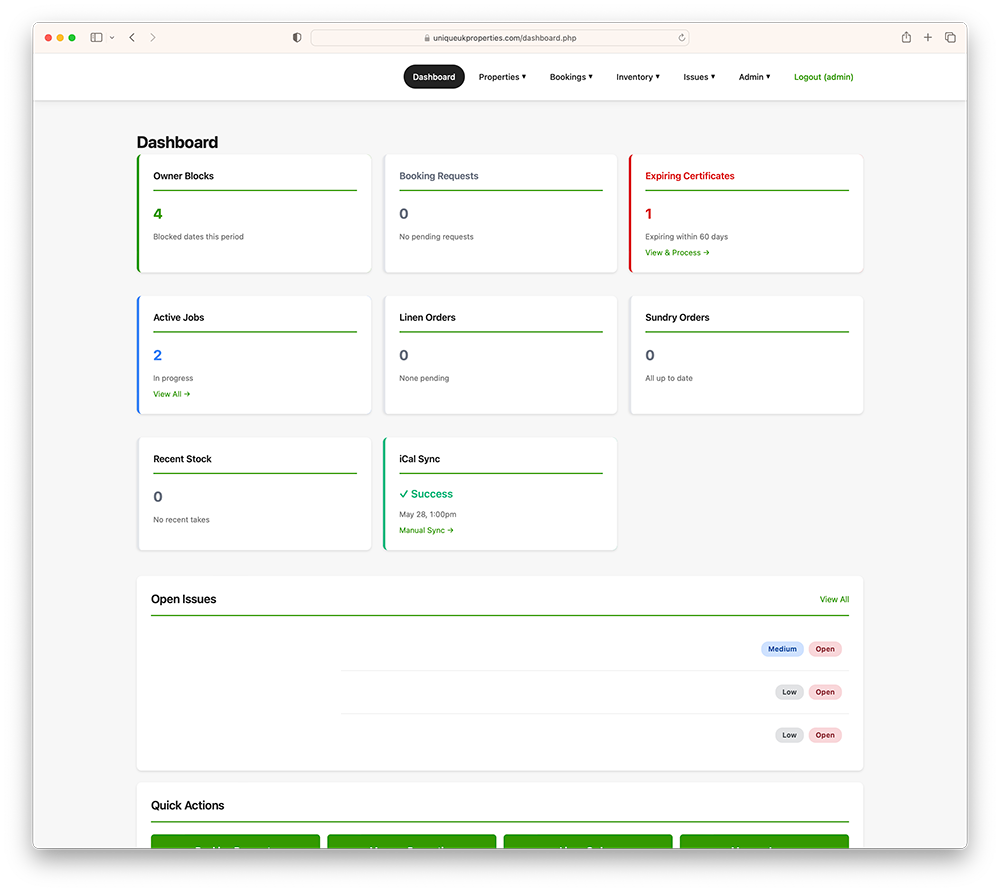The height and width of the screenshot is (892, 1000).
Task: Click Open badge beside Medium priority
Action: click(x=825, y=649)
